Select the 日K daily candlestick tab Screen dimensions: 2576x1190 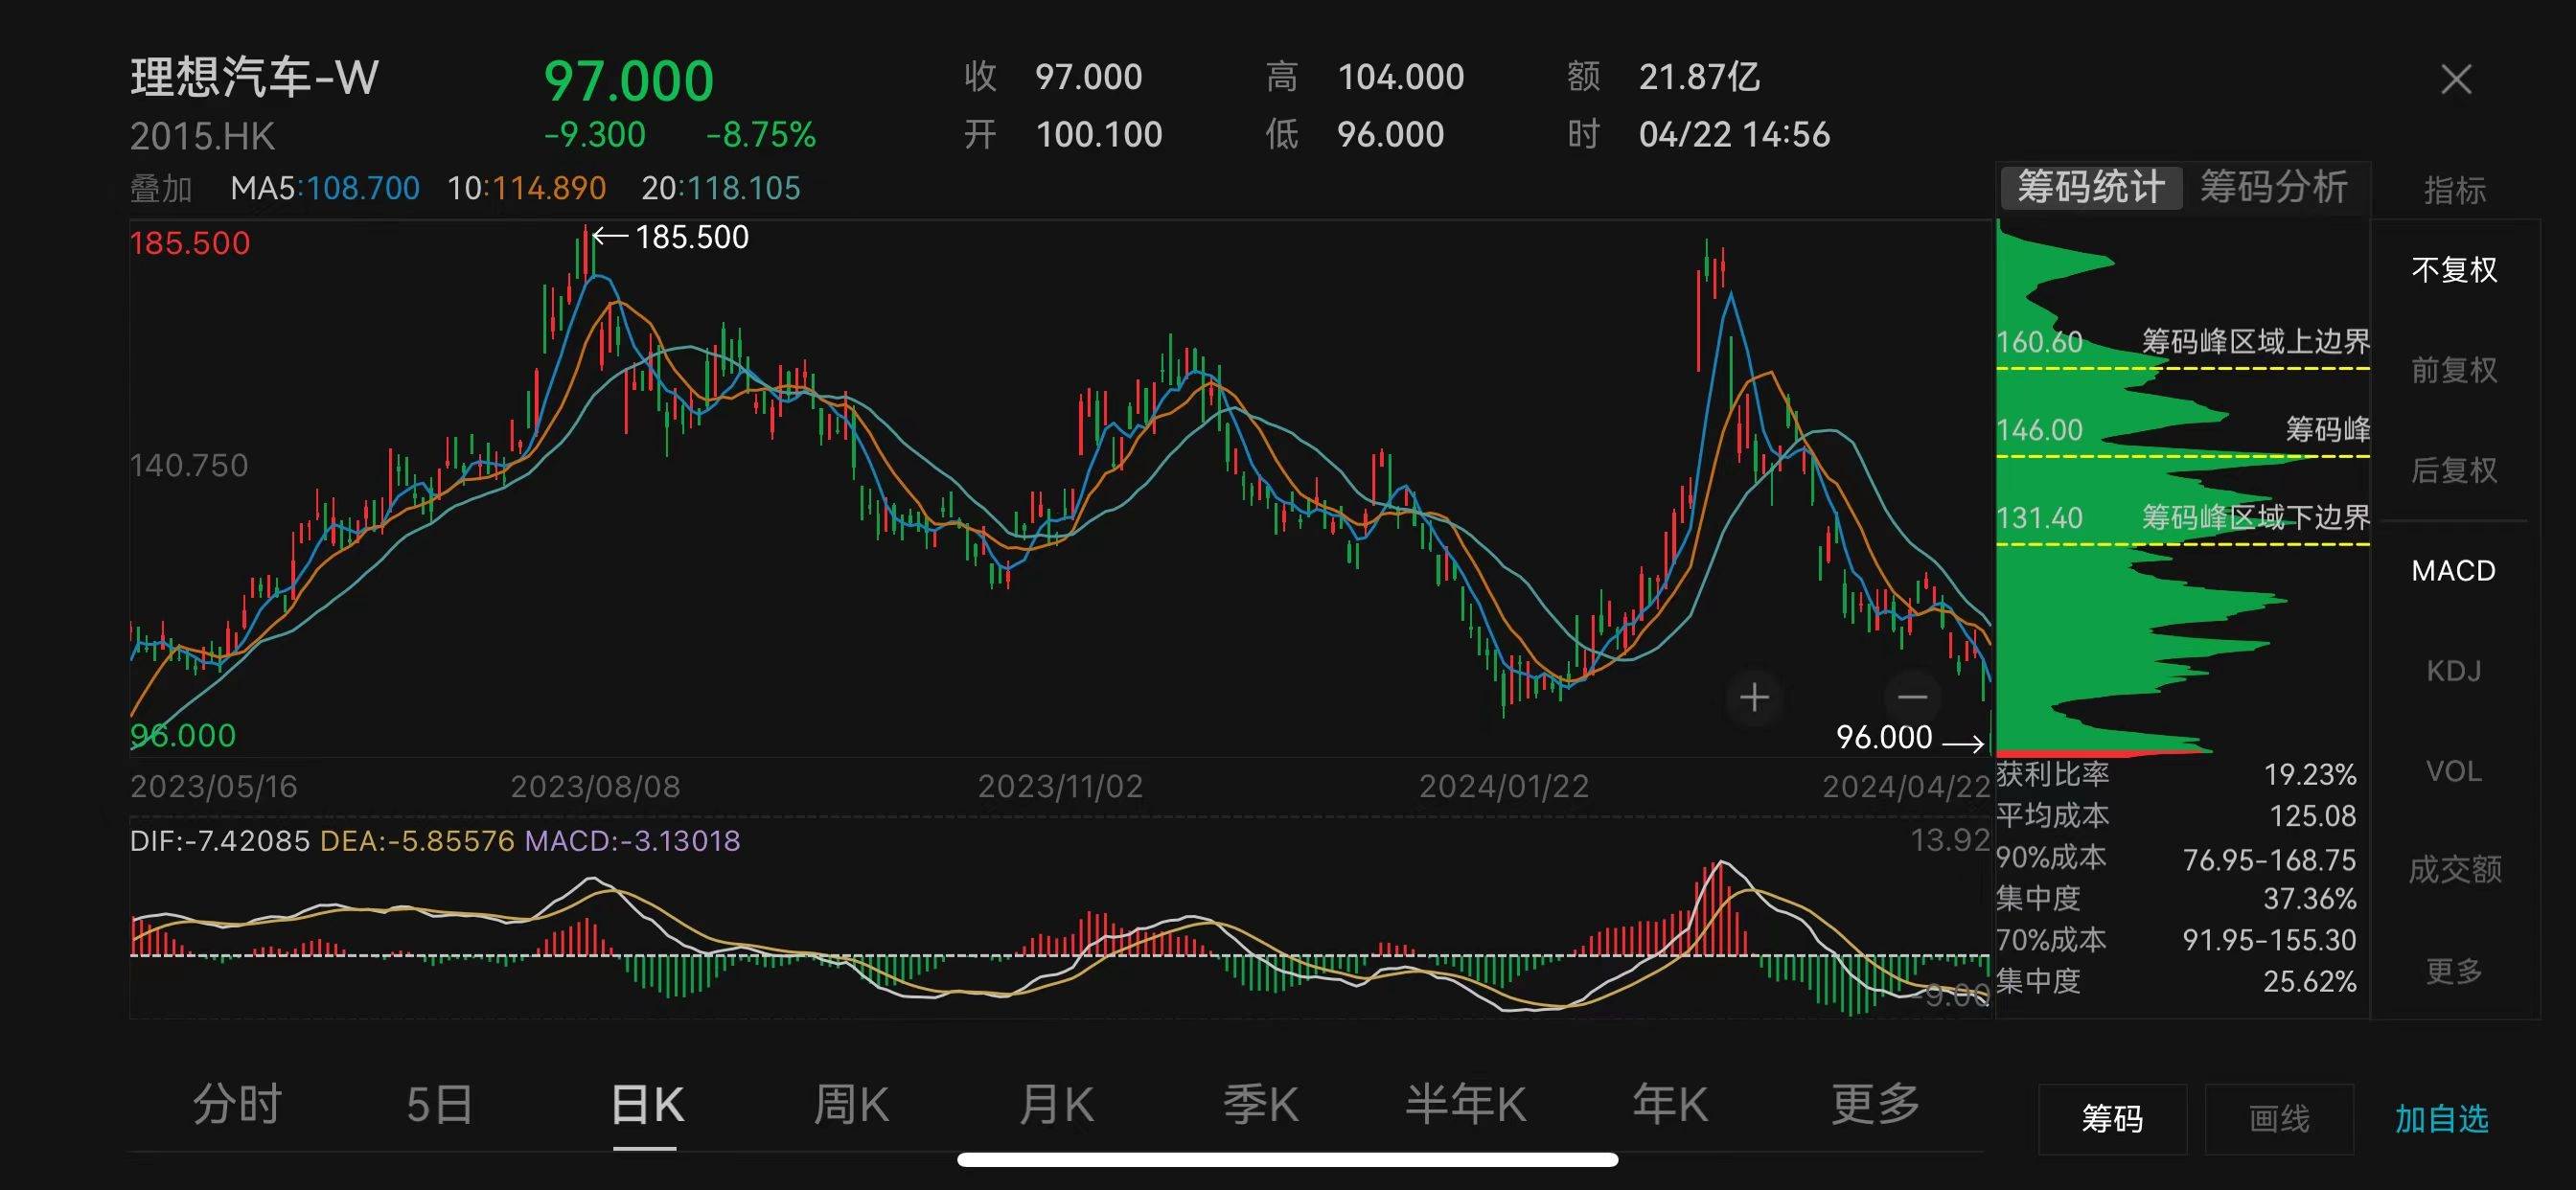[647, 1105]
